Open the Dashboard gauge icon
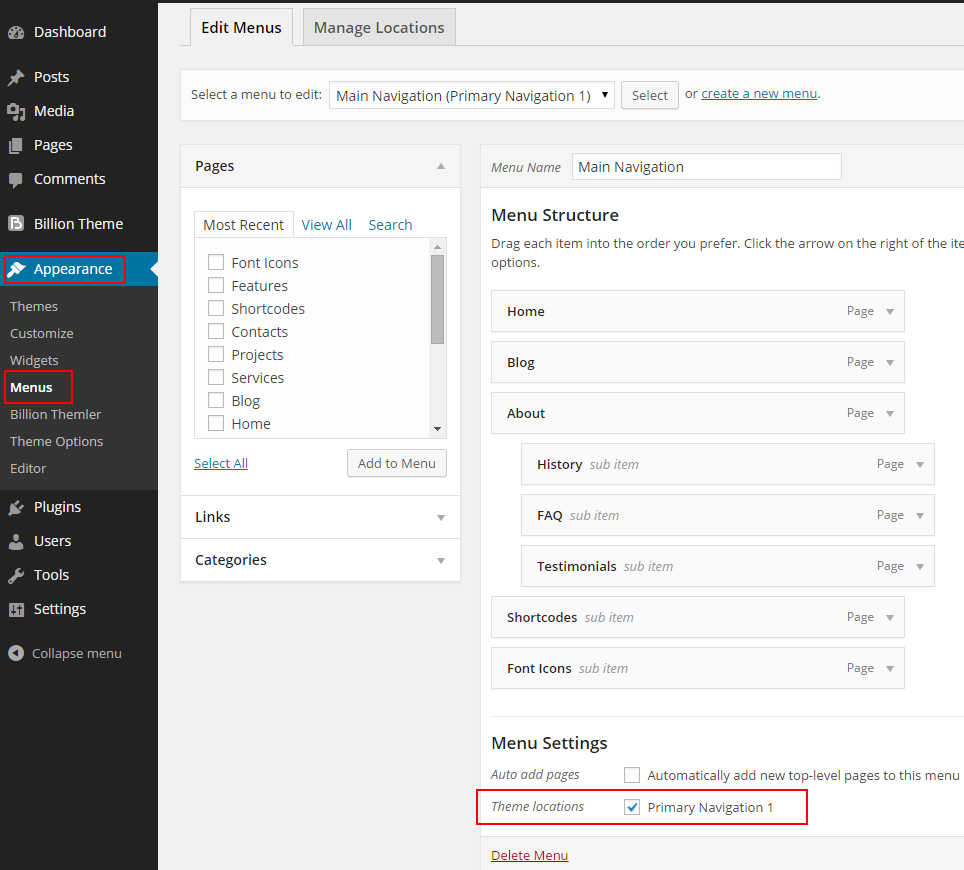This screenshot has height=870, width=964. pos(16,33)
